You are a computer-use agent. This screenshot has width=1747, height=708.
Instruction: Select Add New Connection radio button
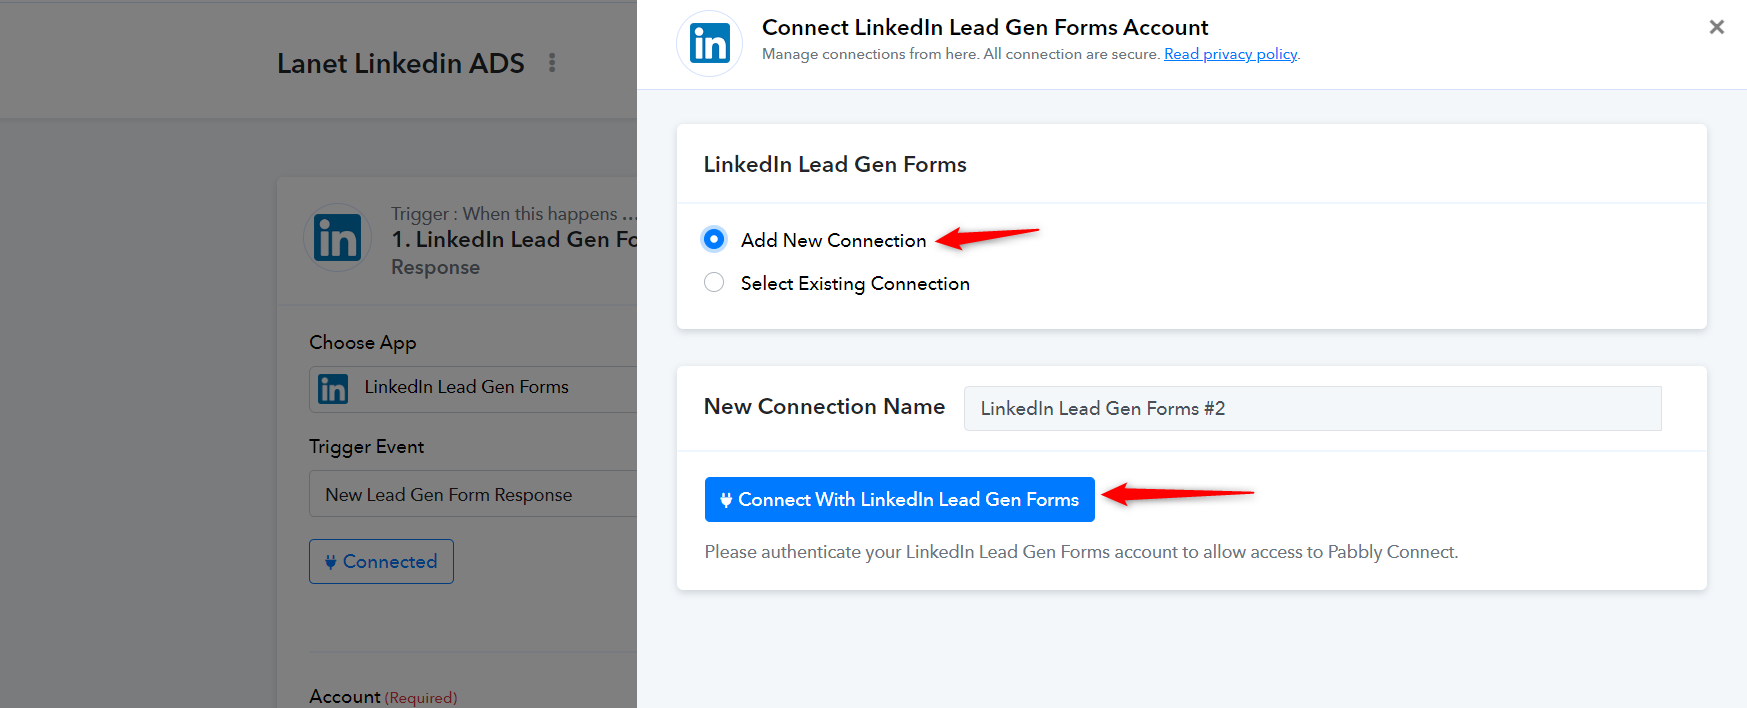click(x=714, y=239)
